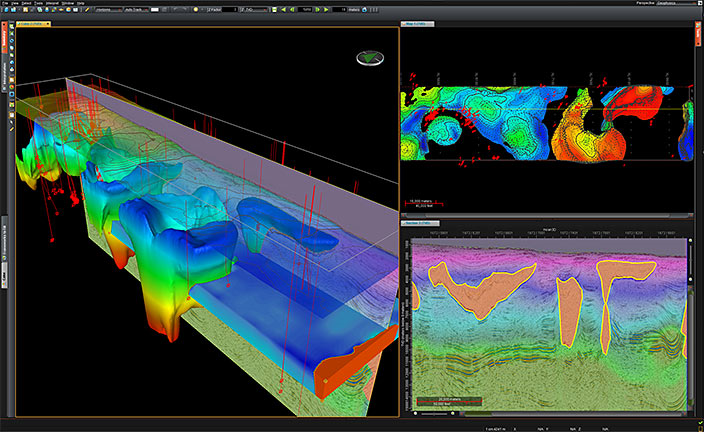This screenshot has height=432, width=704.
Task: Expand the Perspective Geophysics dropdown
Action: click(x=676, y=3)
